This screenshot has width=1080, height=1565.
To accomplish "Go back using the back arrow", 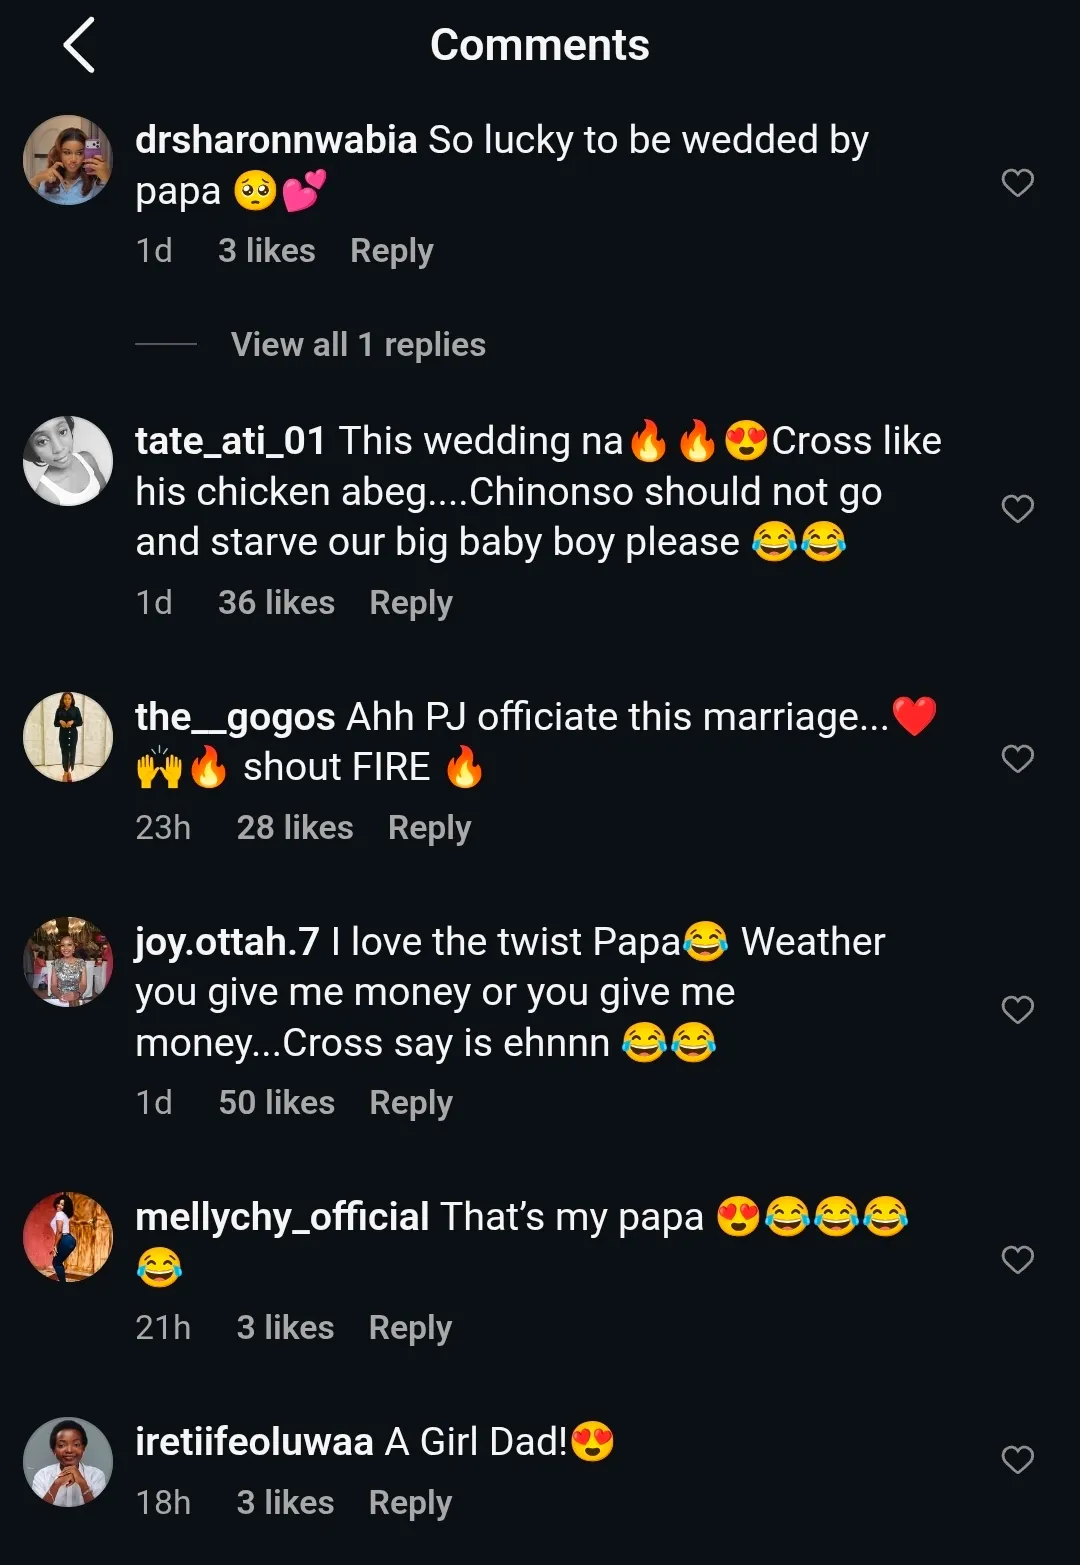I will 79,45.
